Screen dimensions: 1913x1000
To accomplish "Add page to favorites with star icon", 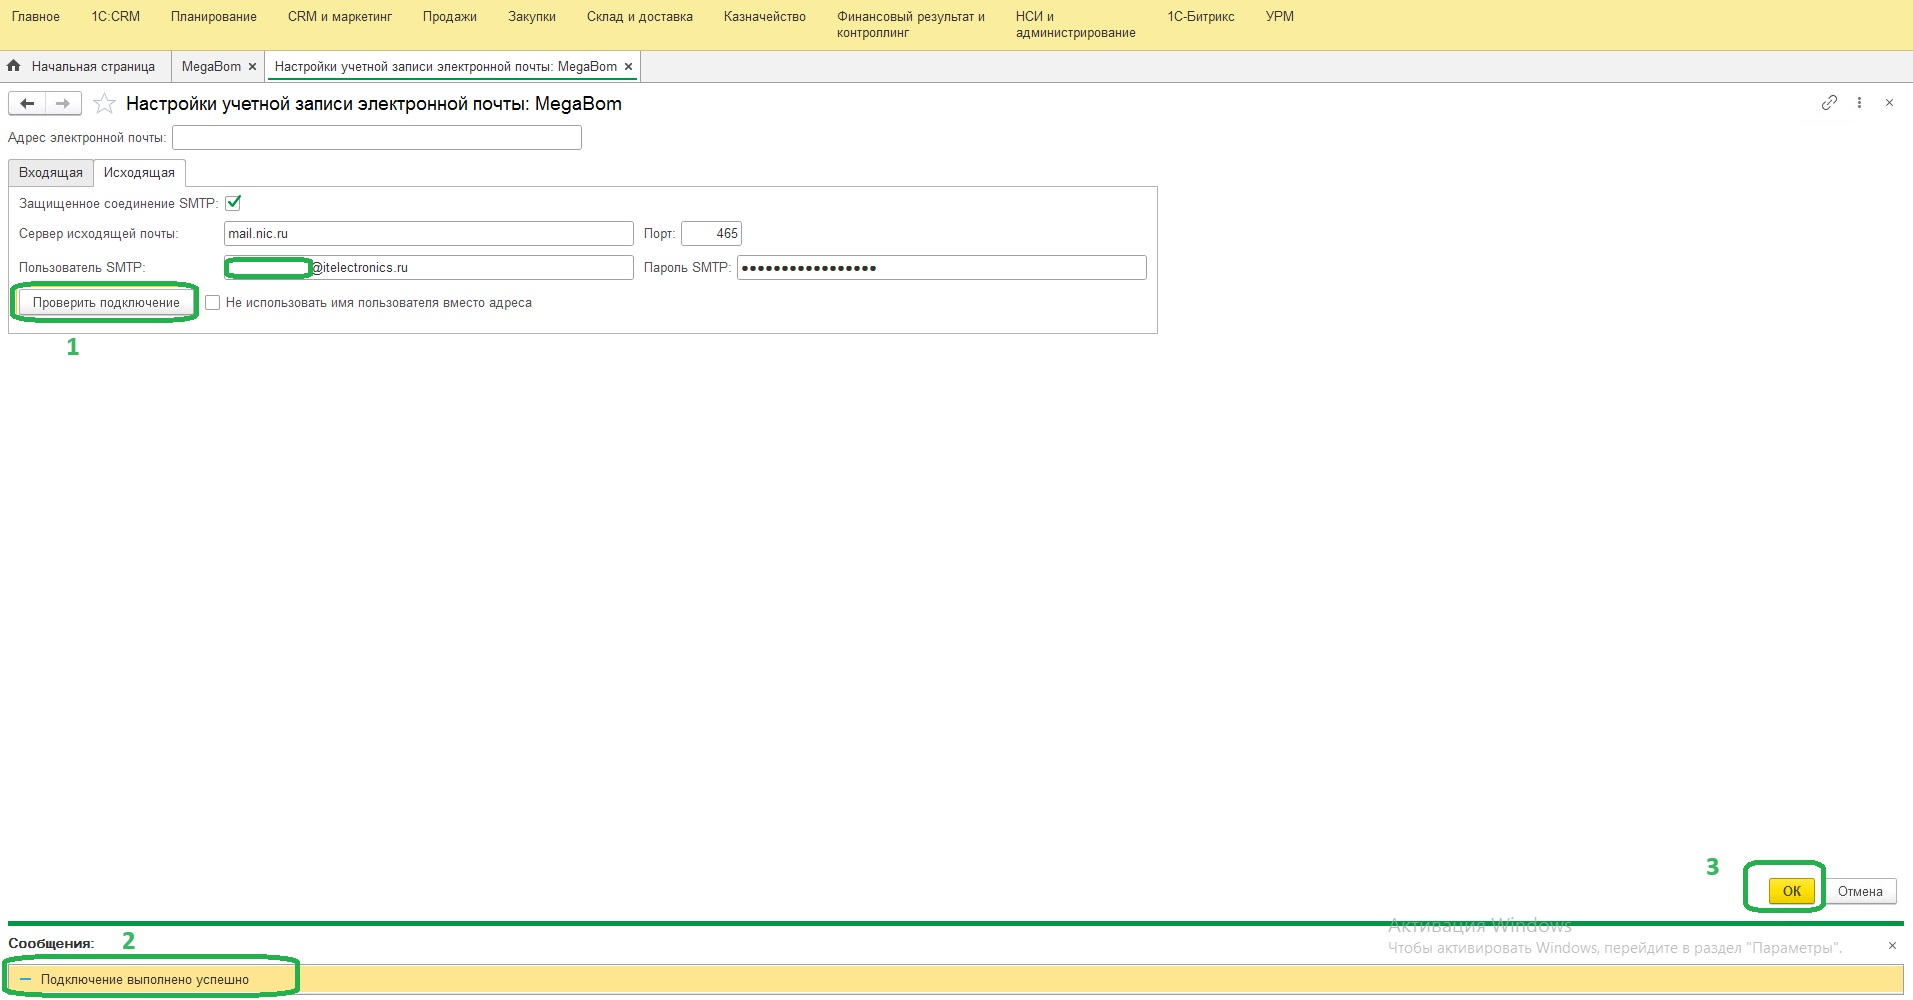I will coord(104,104).
